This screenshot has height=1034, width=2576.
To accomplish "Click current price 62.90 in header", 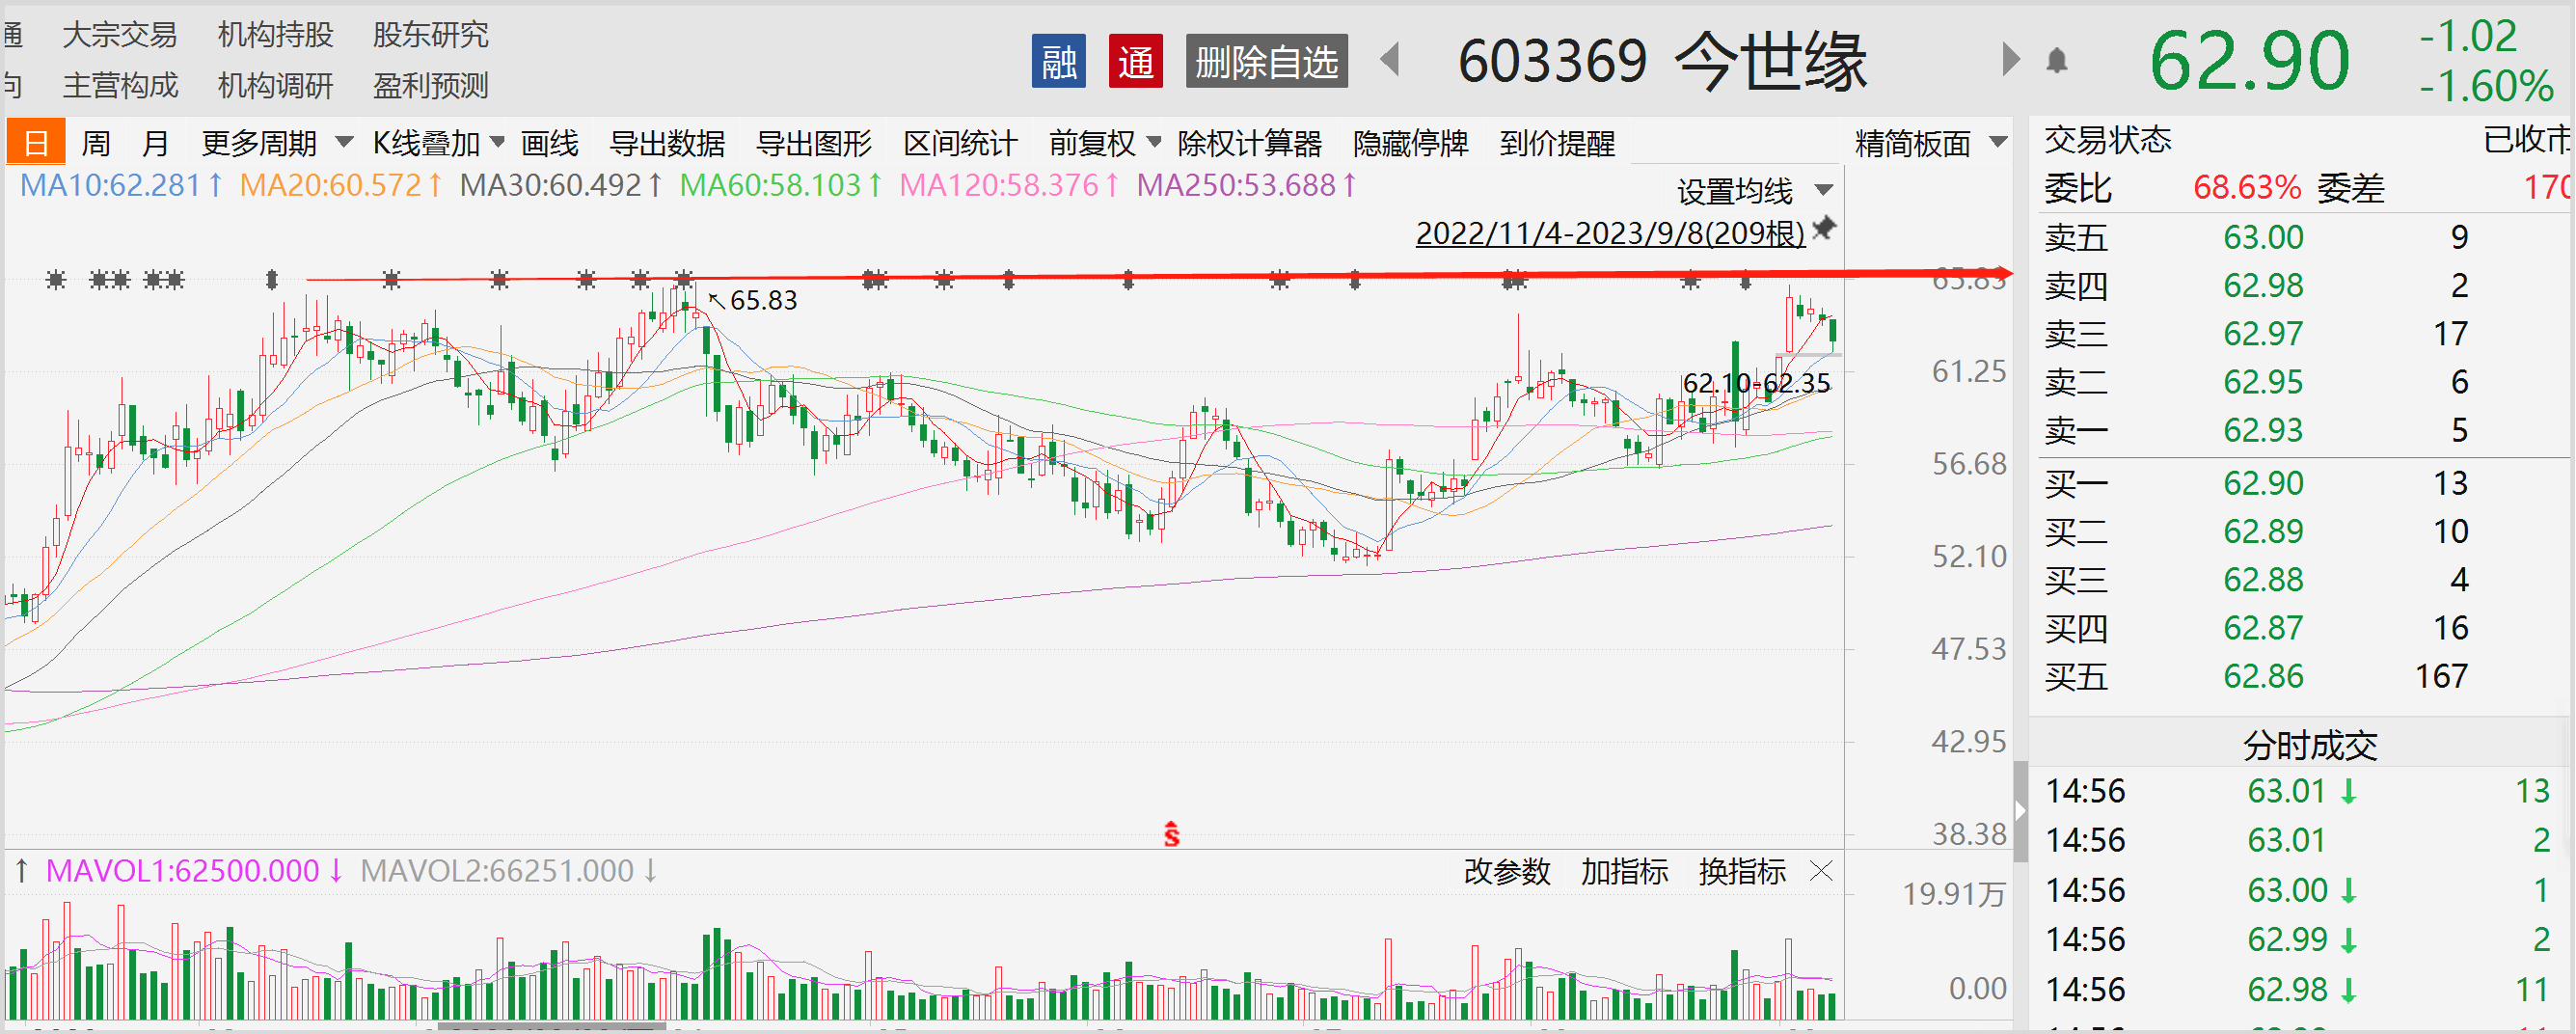I will click(x=2249, y=60).
